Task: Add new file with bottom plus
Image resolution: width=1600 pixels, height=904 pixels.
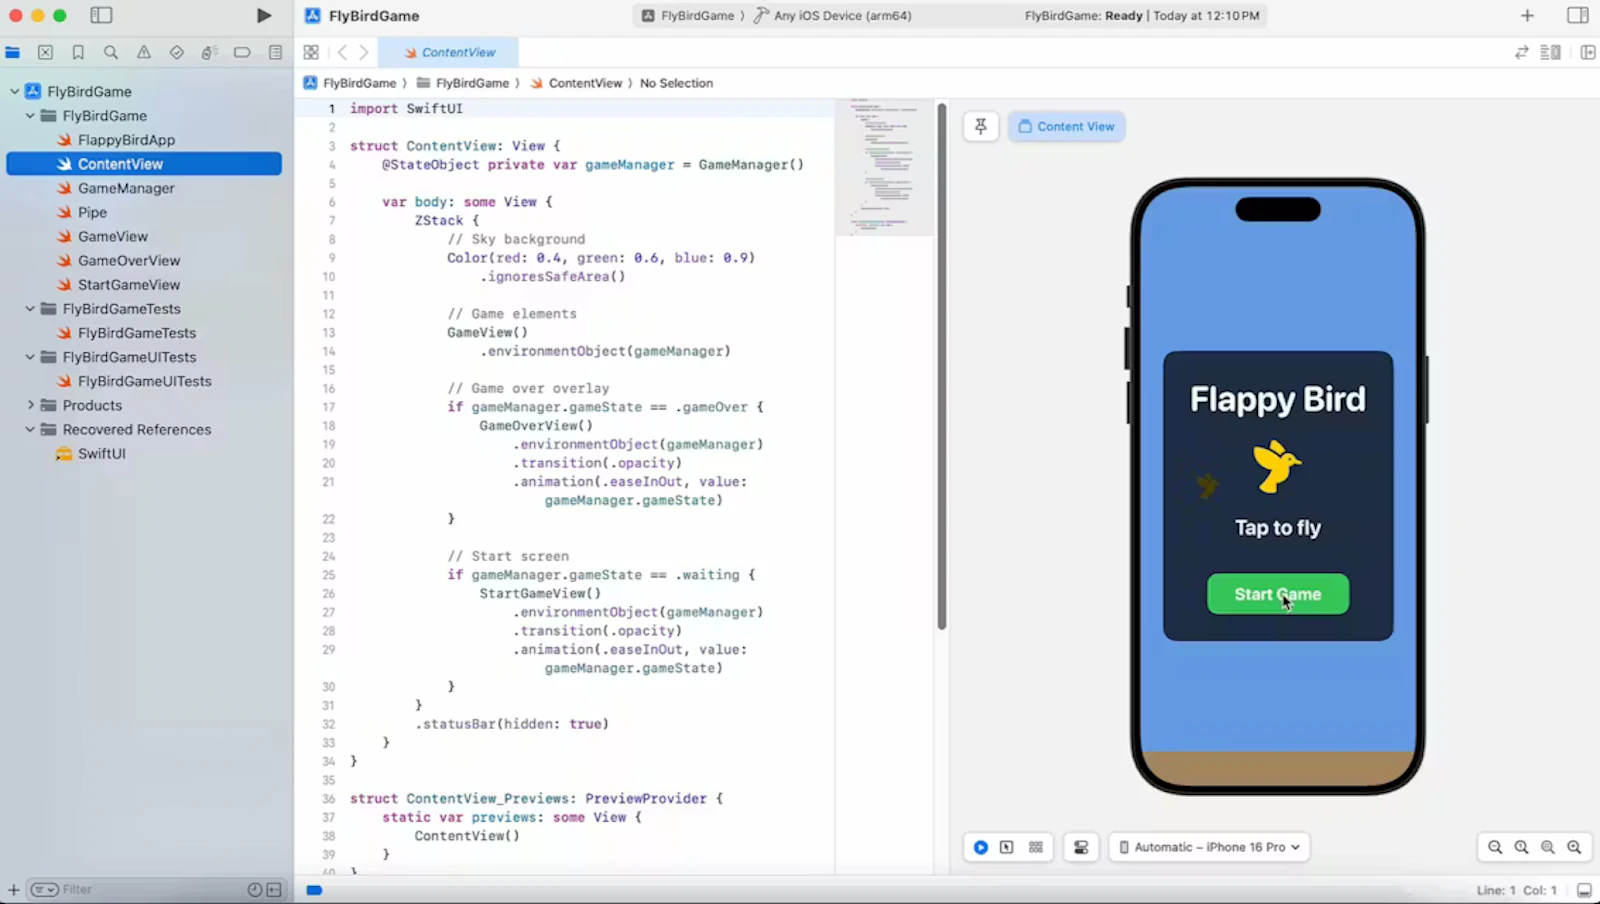Action: click(x=13, y=889)
